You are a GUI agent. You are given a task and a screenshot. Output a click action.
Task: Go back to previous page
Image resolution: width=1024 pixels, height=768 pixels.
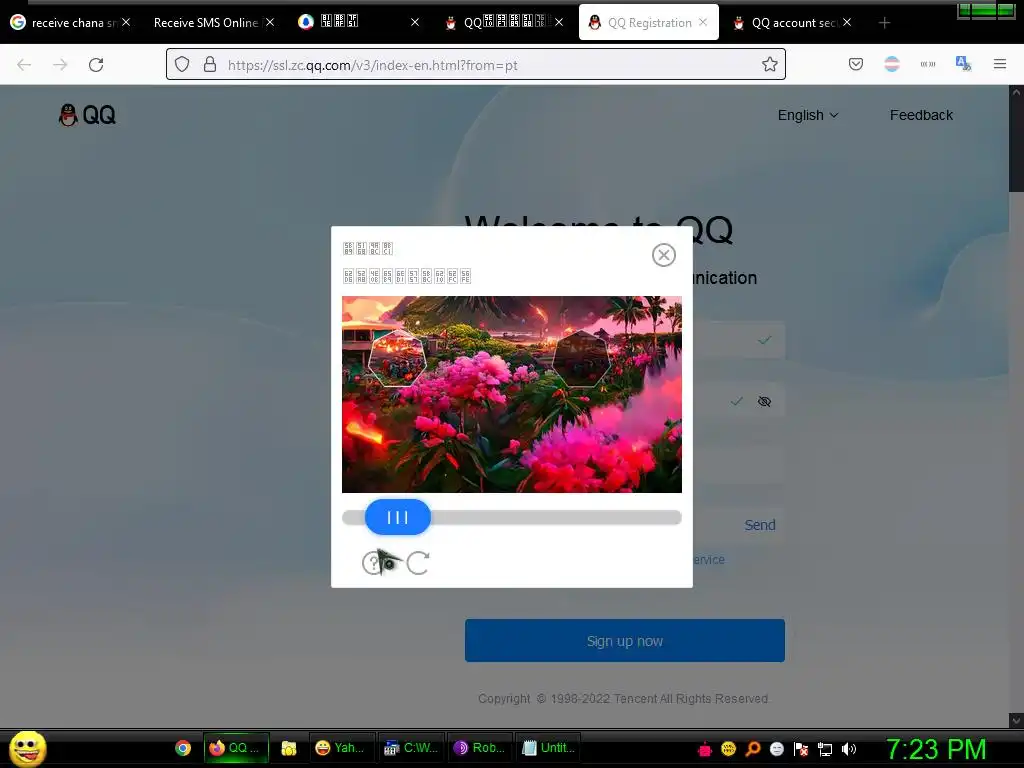[24, 65]
